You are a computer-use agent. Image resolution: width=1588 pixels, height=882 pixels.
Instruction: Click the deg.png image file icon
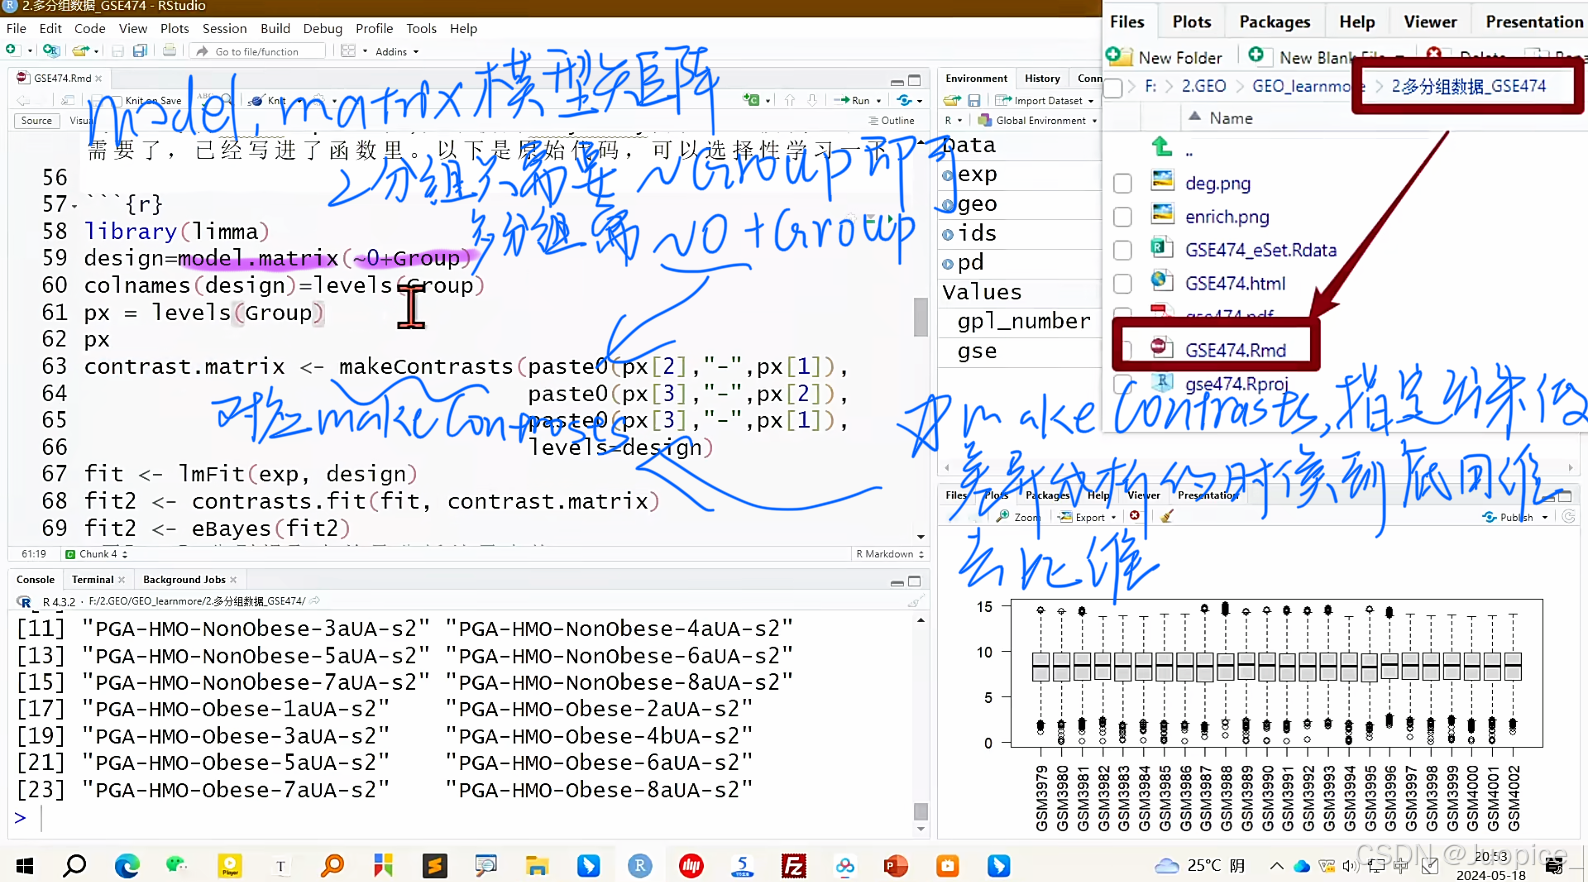point(1162,181)
